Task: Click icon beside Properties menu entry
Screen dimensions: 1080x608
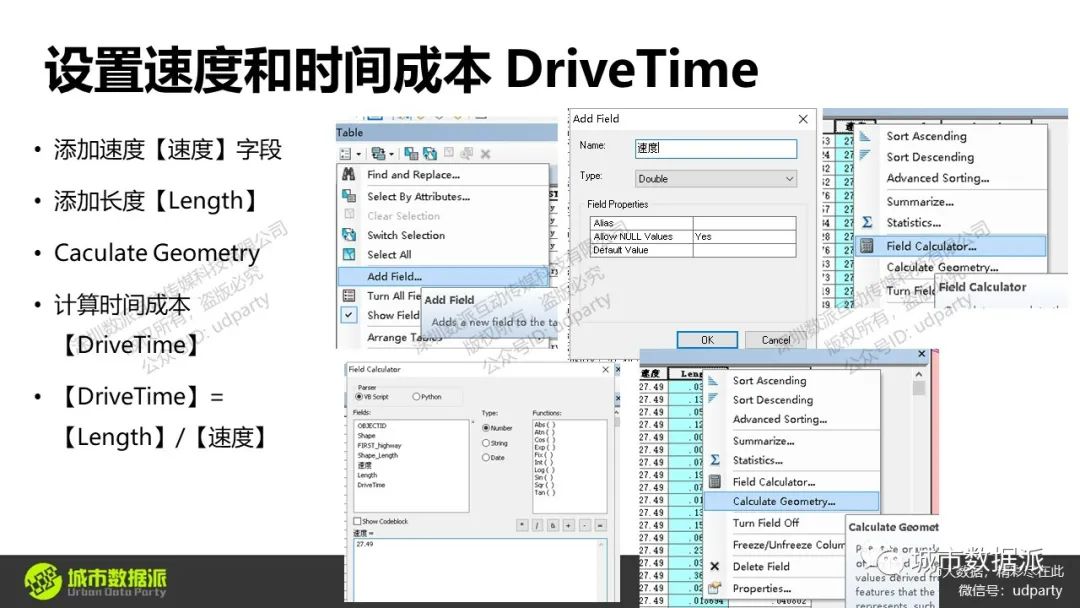Action: point(715,588)
